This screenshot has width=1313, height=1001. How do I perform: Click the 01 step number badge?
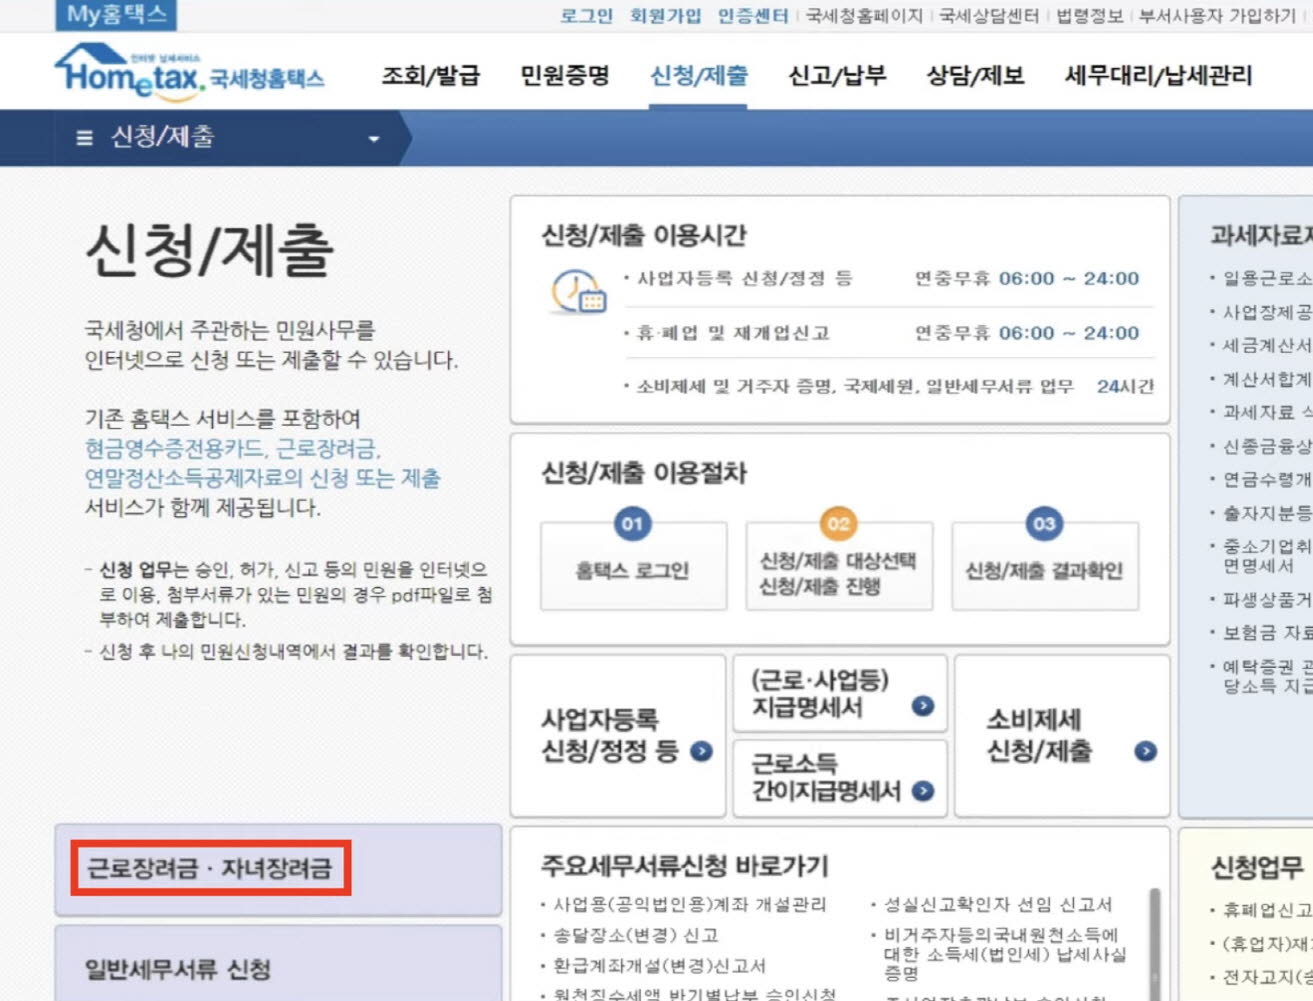pos(632,523)
